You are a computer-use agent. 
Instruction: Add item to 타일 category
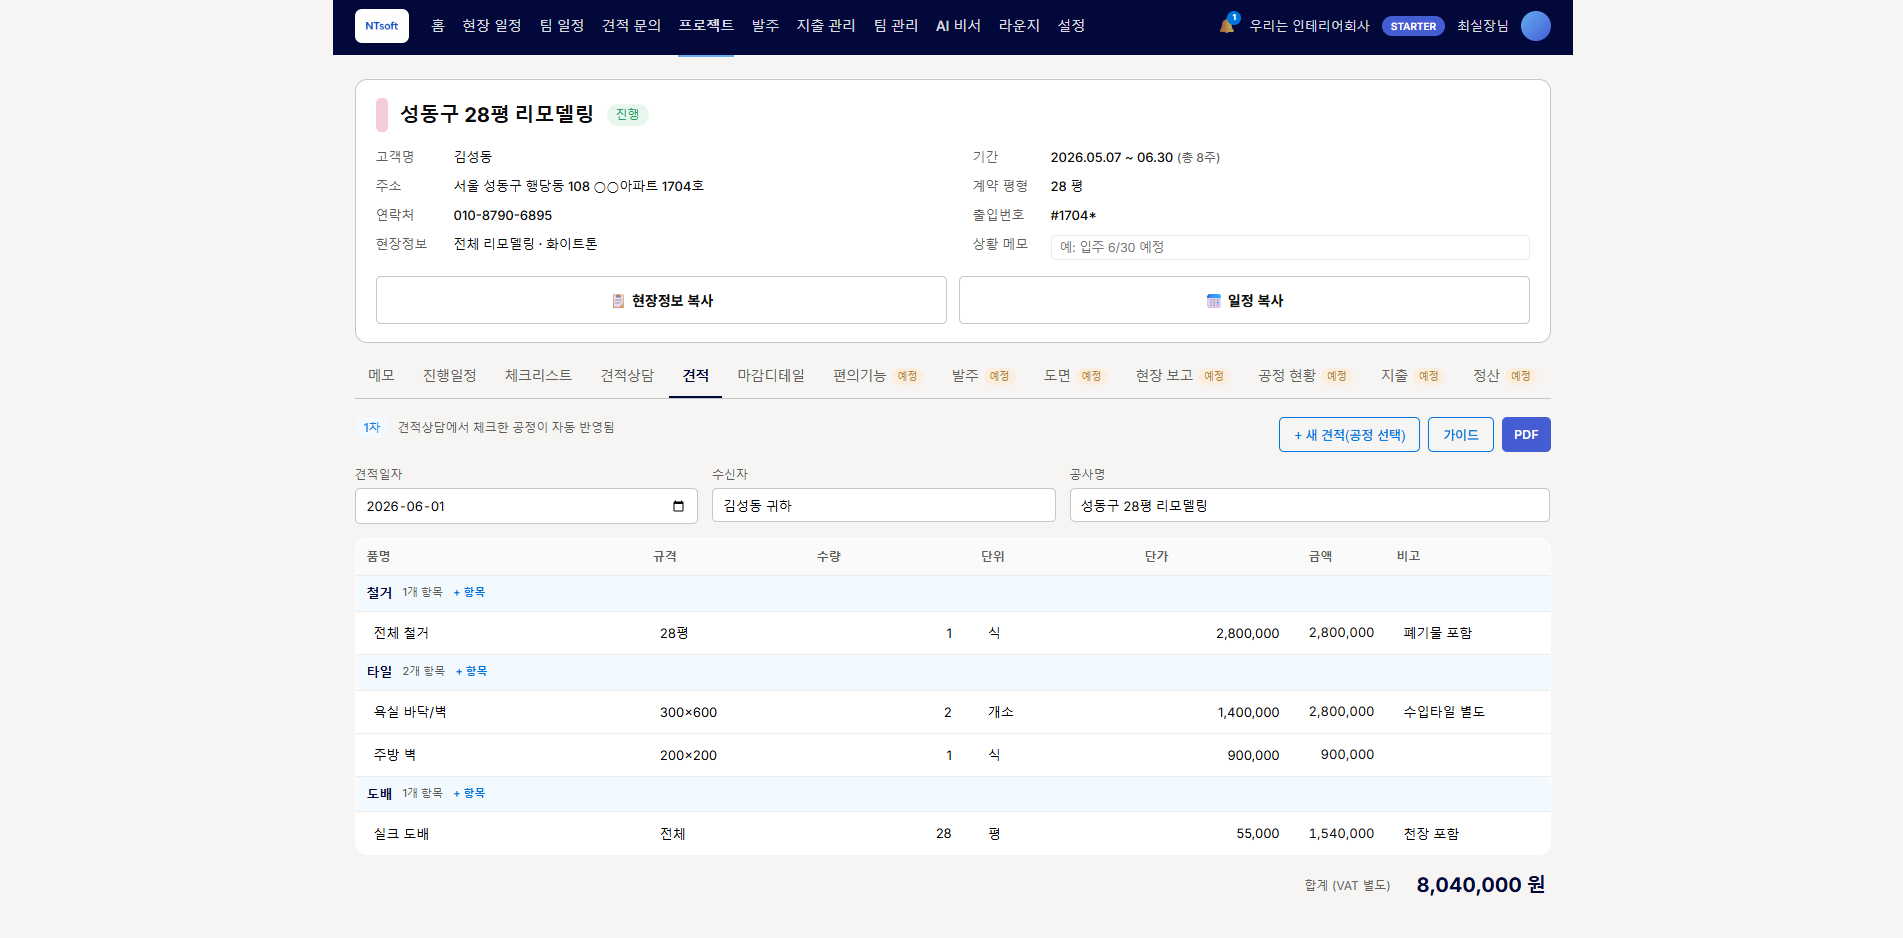pos(471,672)
